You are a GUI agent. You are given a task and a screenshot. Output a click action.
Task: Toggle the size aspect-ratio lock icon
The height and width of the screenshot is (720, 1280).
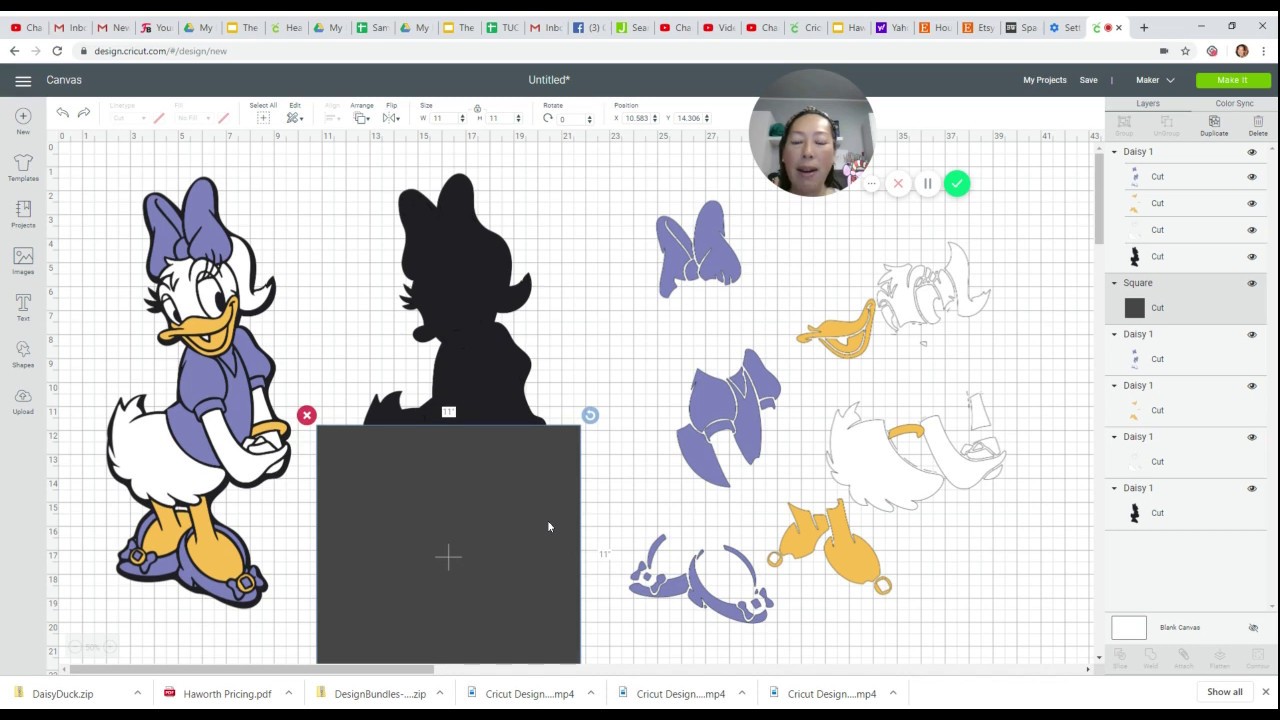(477, 109)
